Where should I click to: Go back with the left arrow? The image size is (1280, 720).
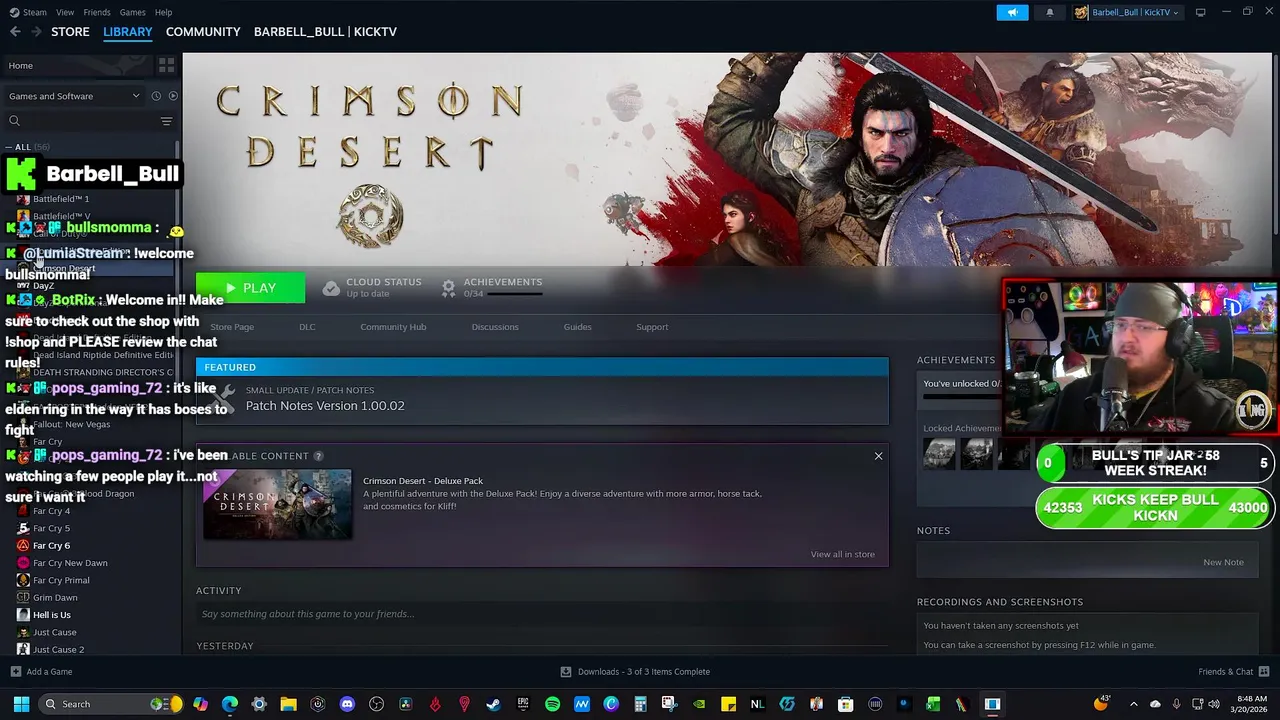pyautogui.click(x=15, y=32)
